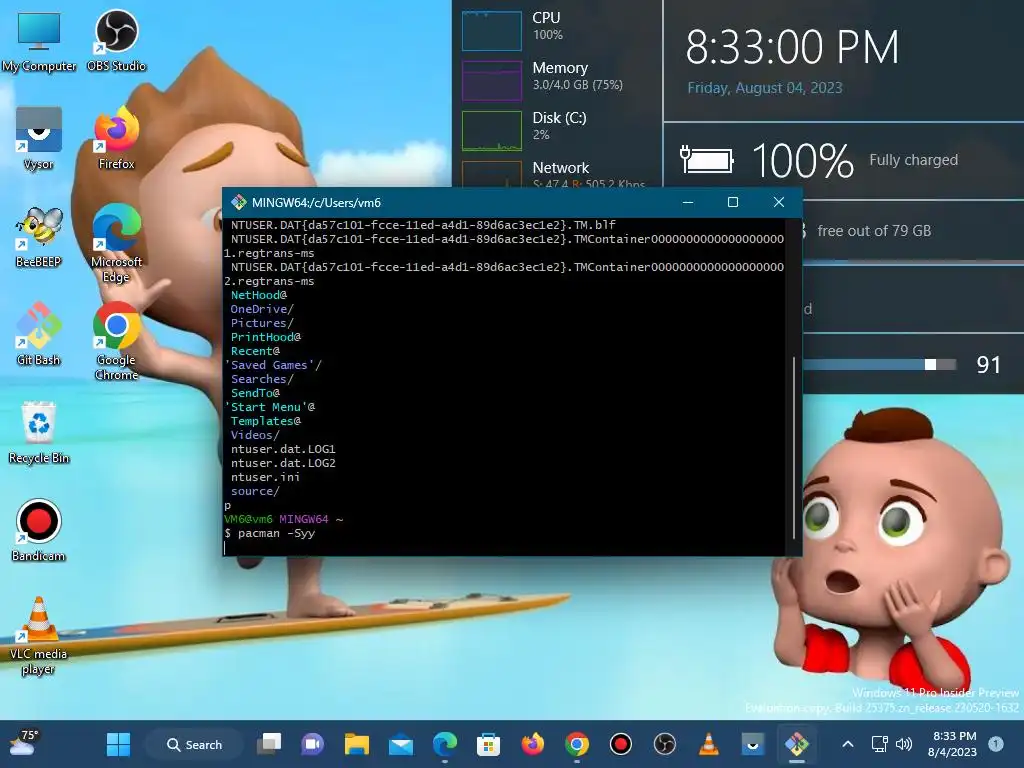Click 'ntuser.dat.LOG1' in terminal
This screenshot has width=1024, height=768.
[x=283, y=449]
